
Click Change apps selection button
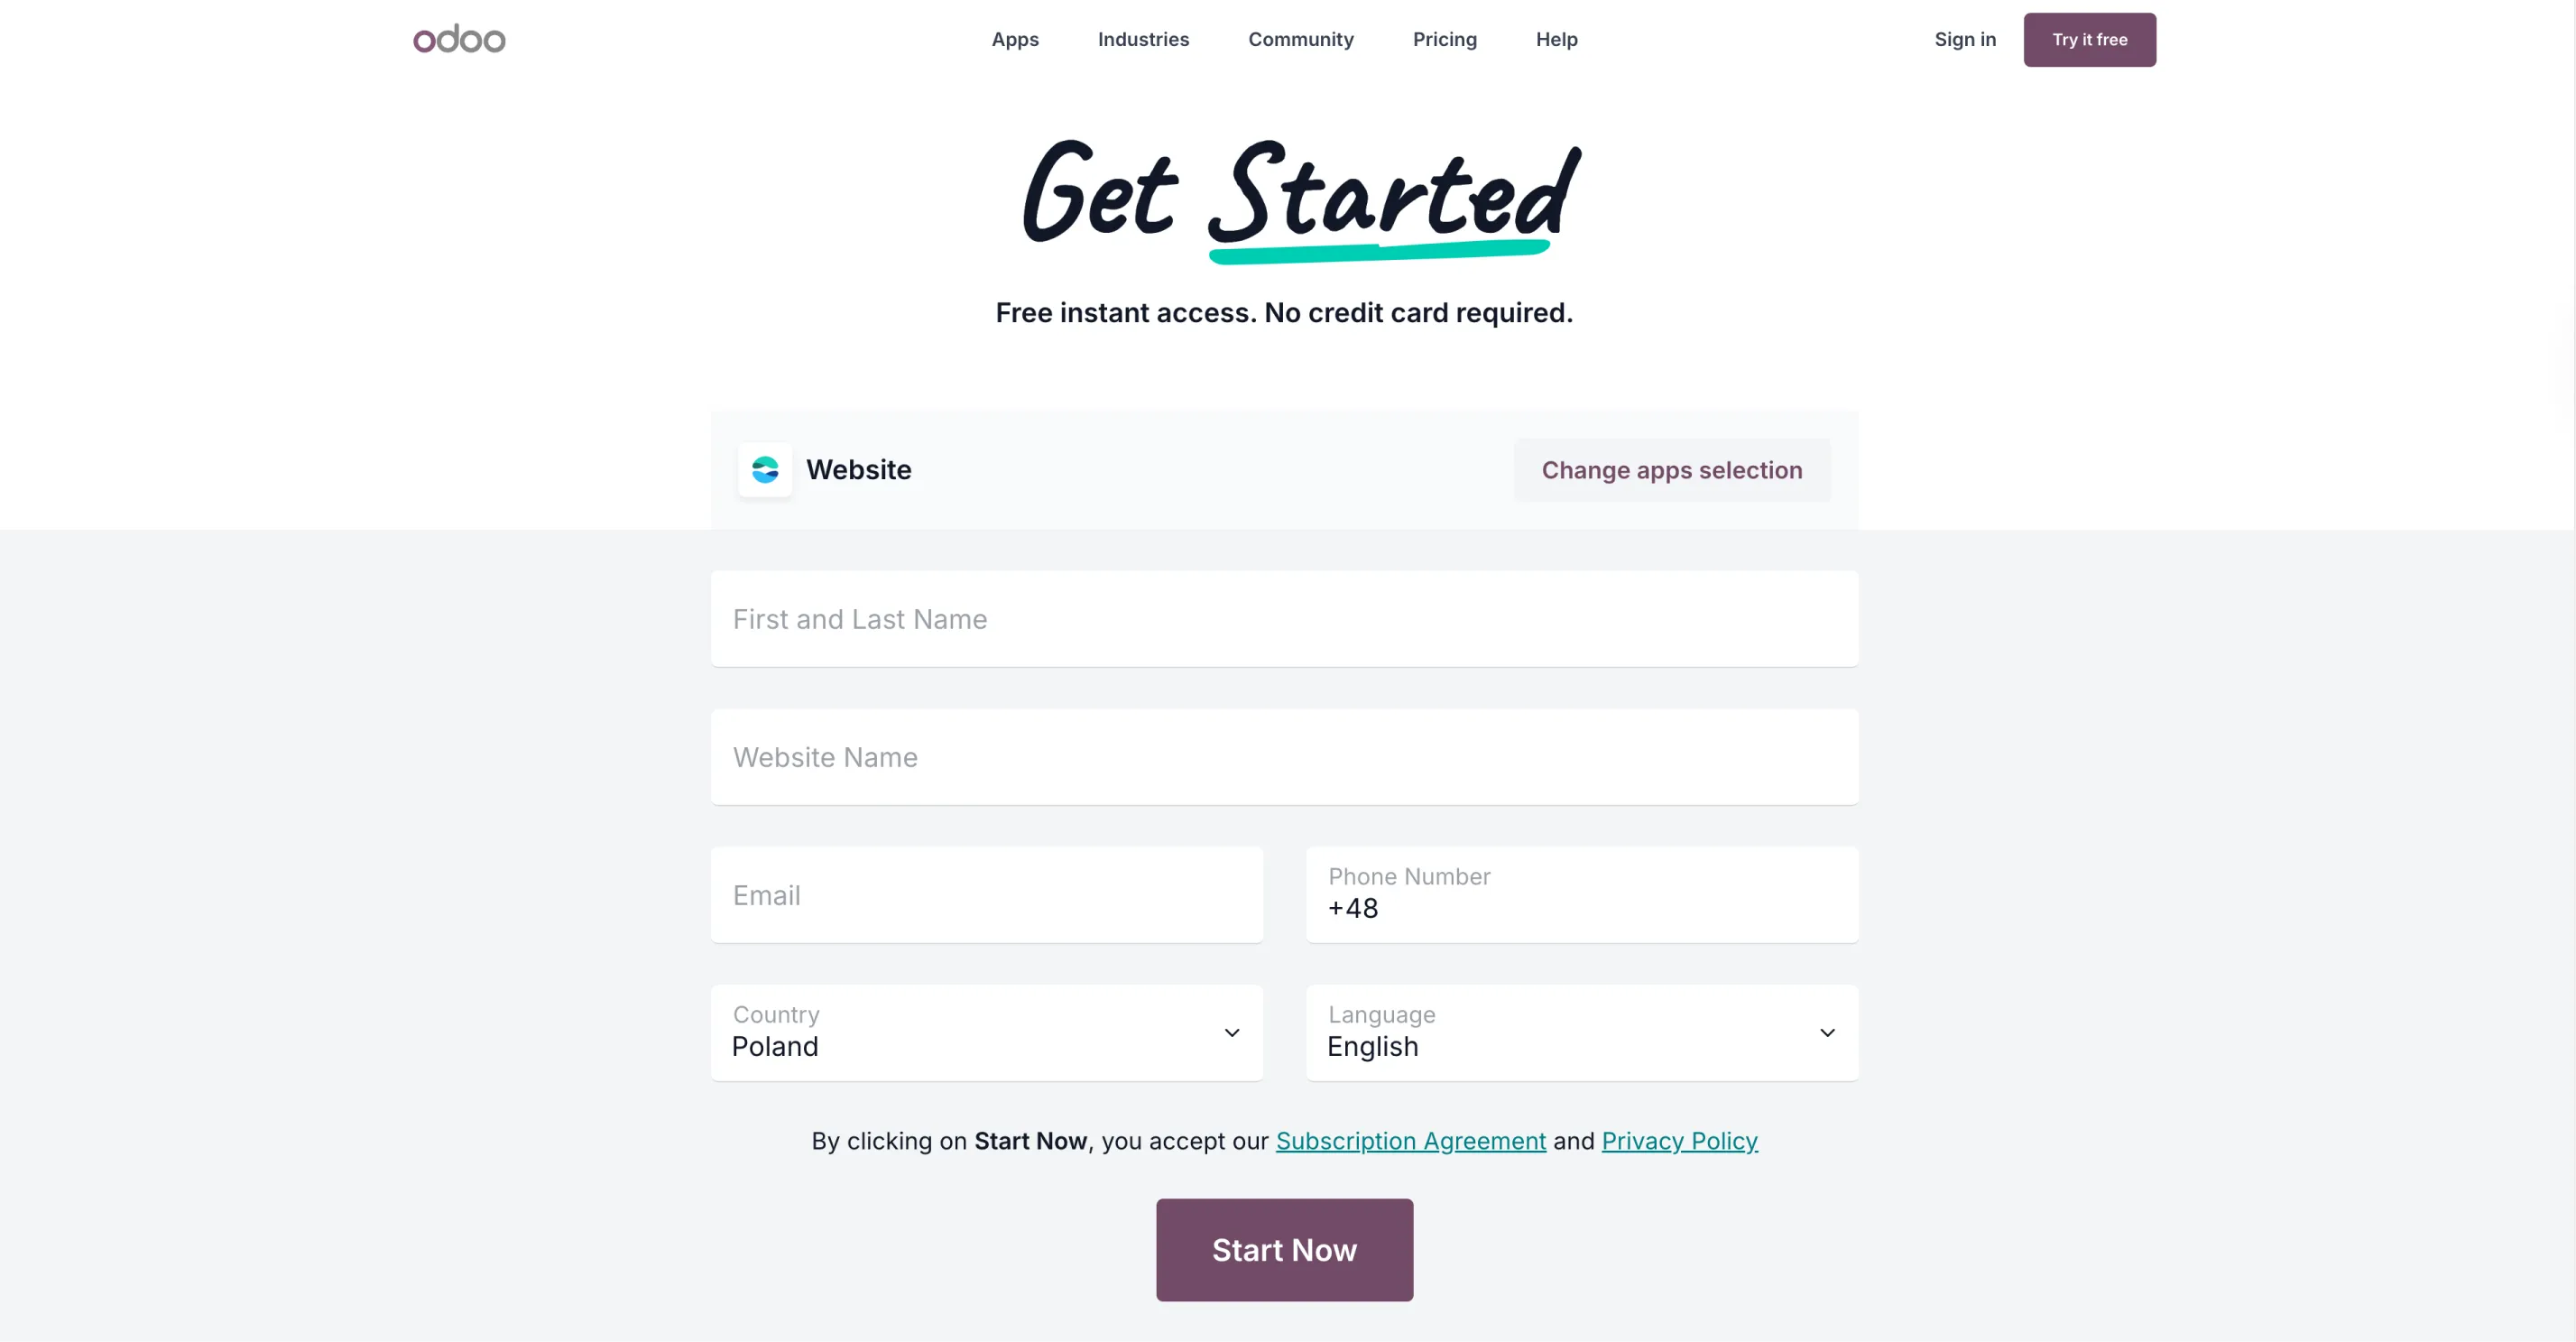1671,470
